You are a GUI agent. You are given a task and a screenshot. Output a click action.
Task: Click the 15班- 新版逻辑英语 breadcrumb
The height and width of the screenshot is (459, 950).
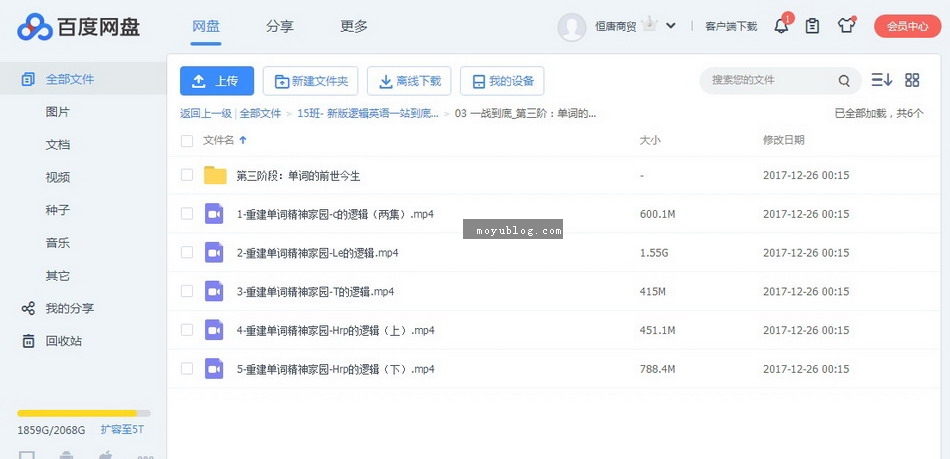tap(368, 113)
